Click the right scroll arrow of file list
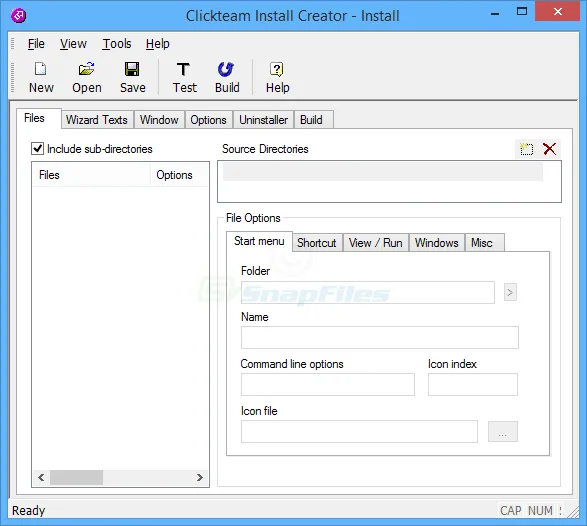The image size is (587, 526). pyautogui.click(x=200, y=477)
